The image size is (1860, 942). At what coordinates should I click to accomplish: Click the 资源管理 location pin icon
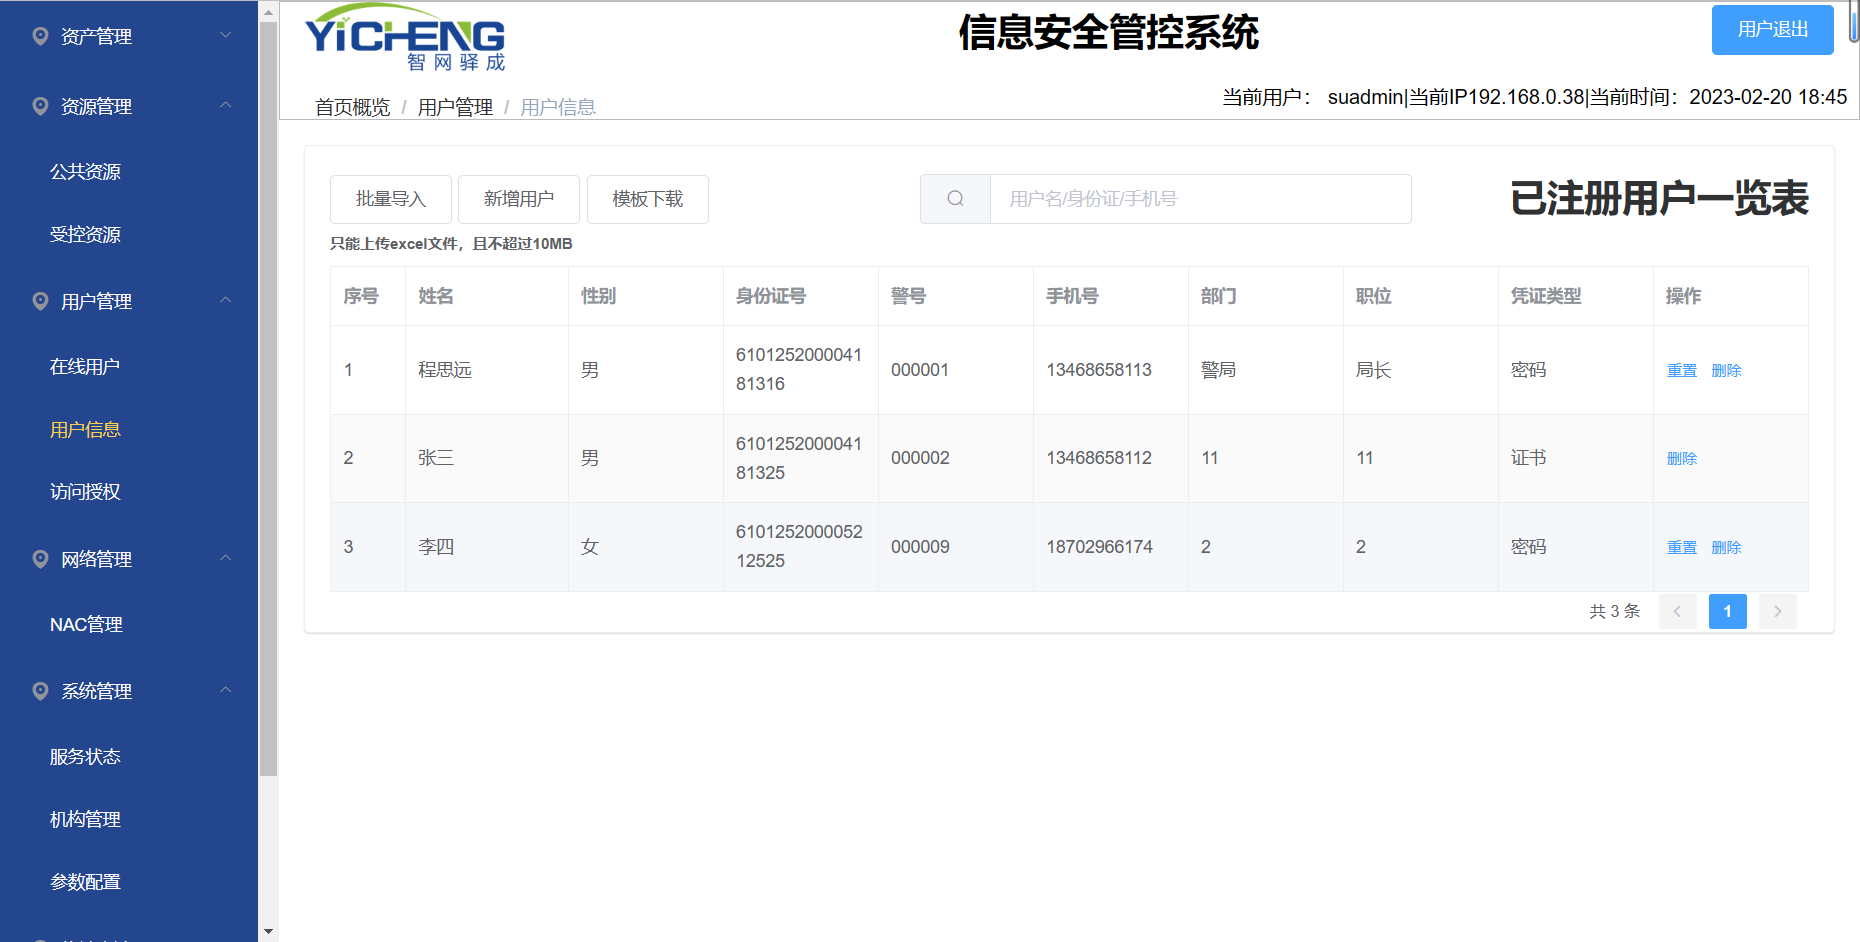pos(40,107)
